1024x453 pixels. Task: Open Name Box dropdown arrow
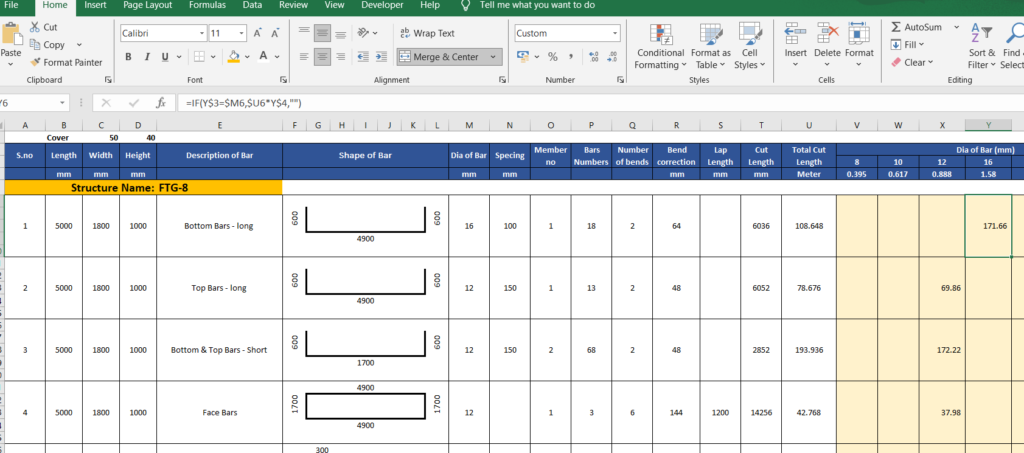click(x=63, y=103)
